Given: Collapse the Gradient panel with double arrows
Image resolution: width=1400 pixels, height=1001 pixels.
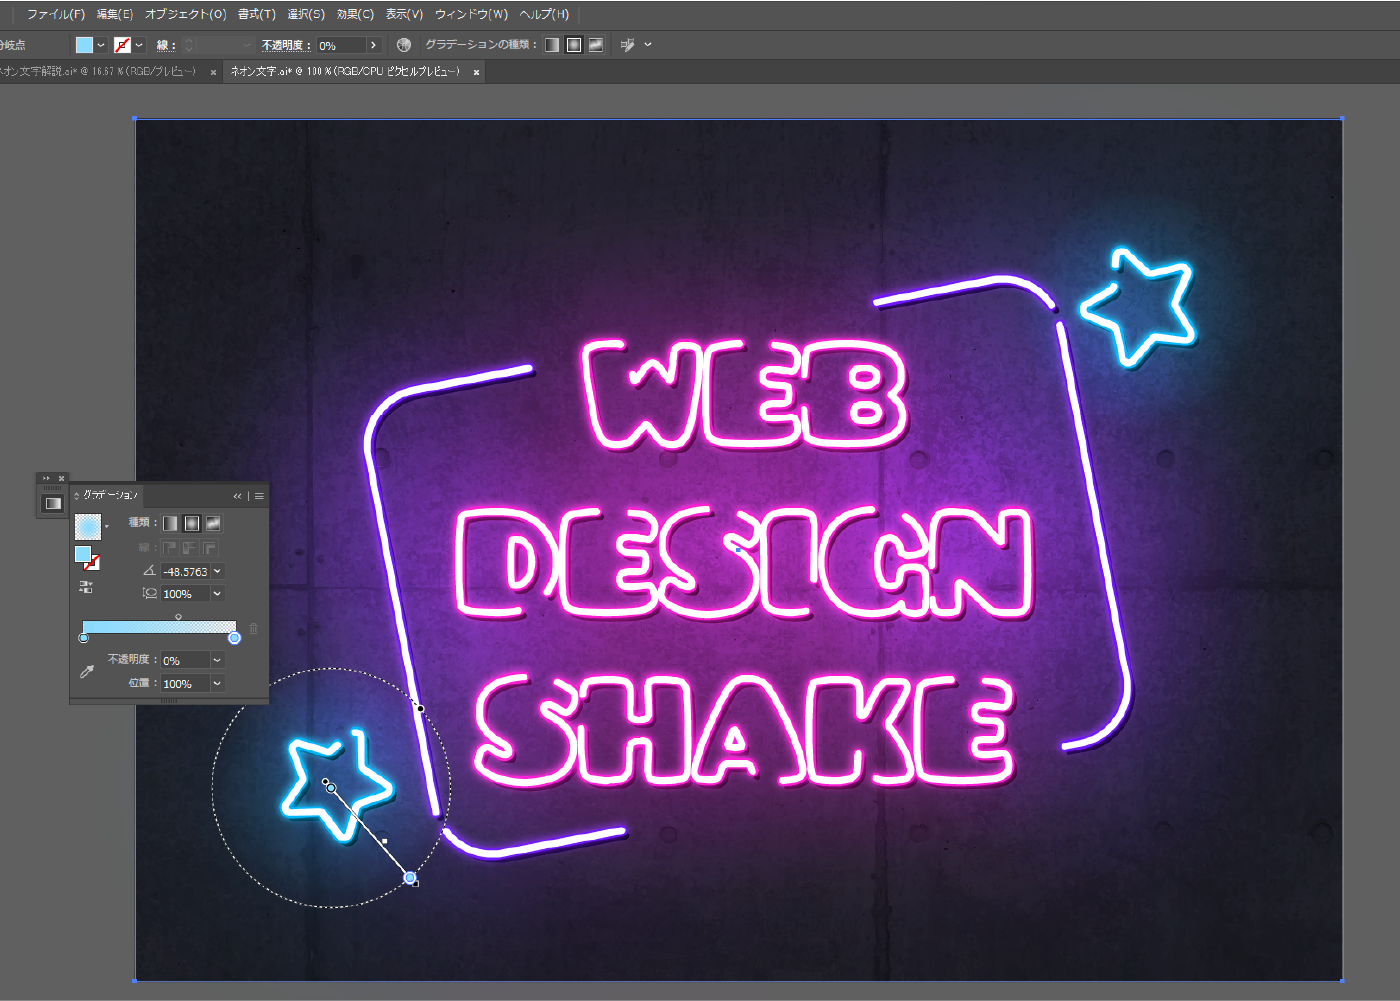Looking at the screenshot, I should [x=237, y=496].
